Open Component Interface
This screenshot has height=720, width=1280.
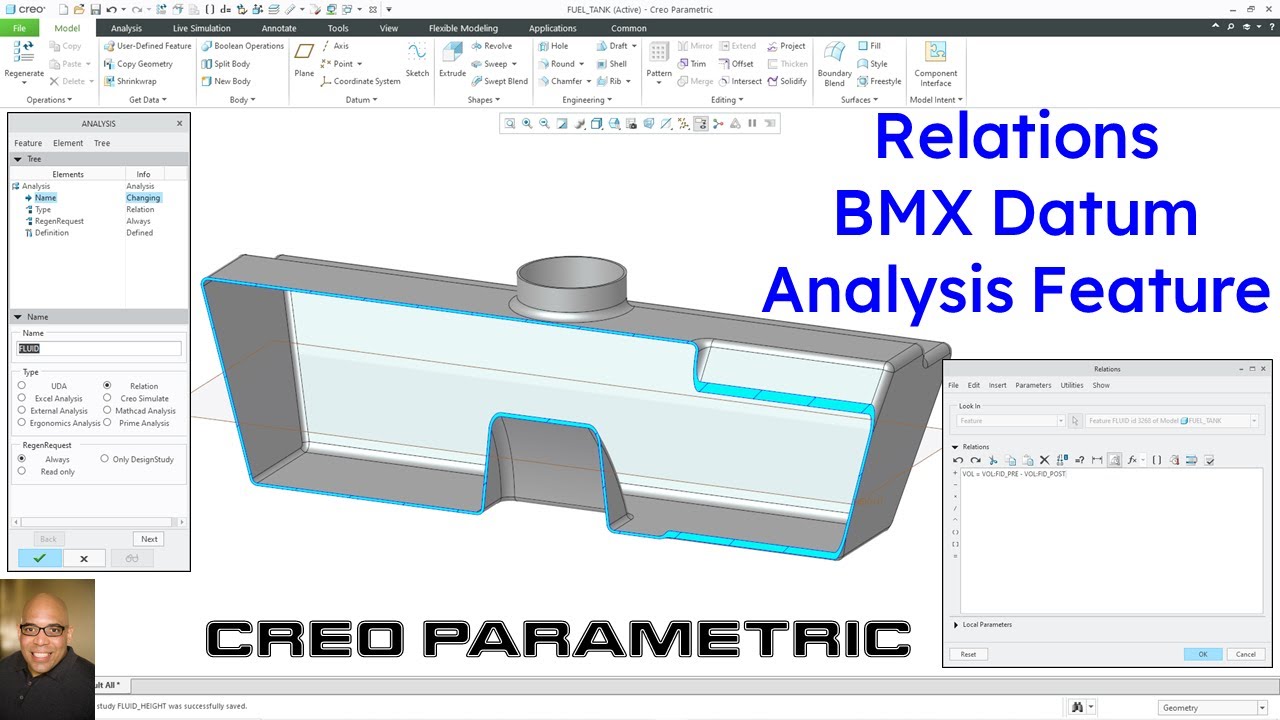935,64
